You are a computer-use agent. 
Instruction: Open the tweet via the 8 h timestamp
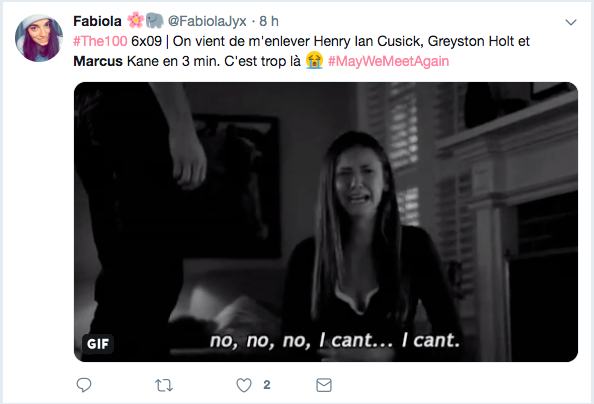coord(269,21)
